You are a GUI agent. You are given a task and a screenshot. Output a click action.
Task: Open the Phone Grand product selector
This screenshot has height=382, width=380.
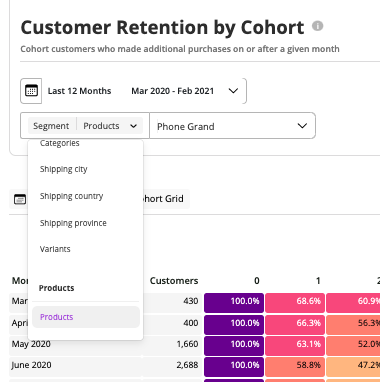pos(232,126)
